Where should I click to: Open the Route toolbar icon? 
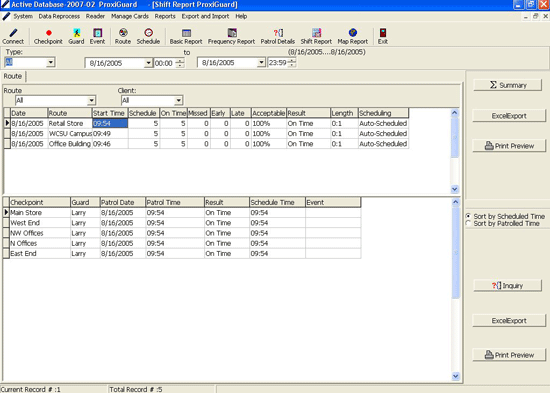[x=123, y=36]
